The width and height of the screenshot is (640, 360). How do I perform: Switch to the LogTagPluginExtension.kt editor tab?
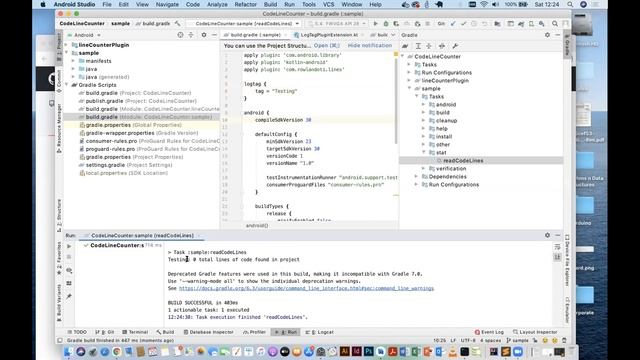tap(329, 35)
